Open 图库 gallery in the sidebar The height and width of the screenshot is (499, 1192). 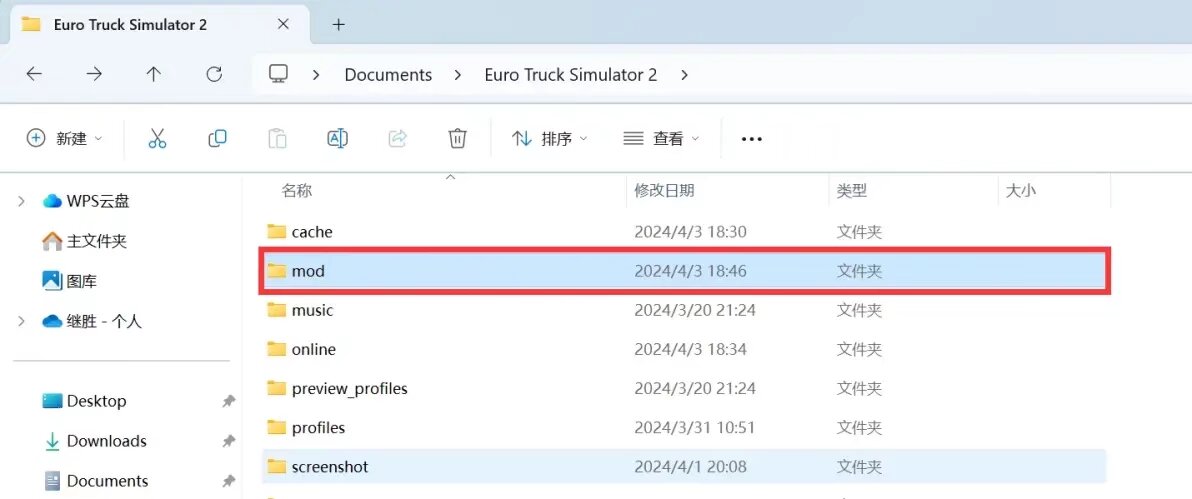(x=69, y=281)
